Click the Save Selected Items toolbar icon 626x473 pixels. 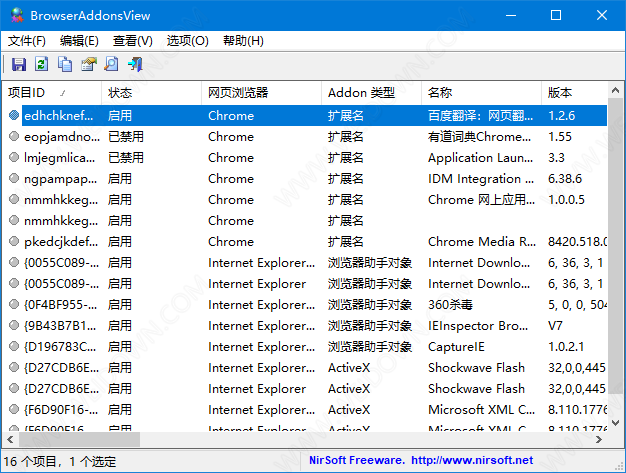pos(19,64)
